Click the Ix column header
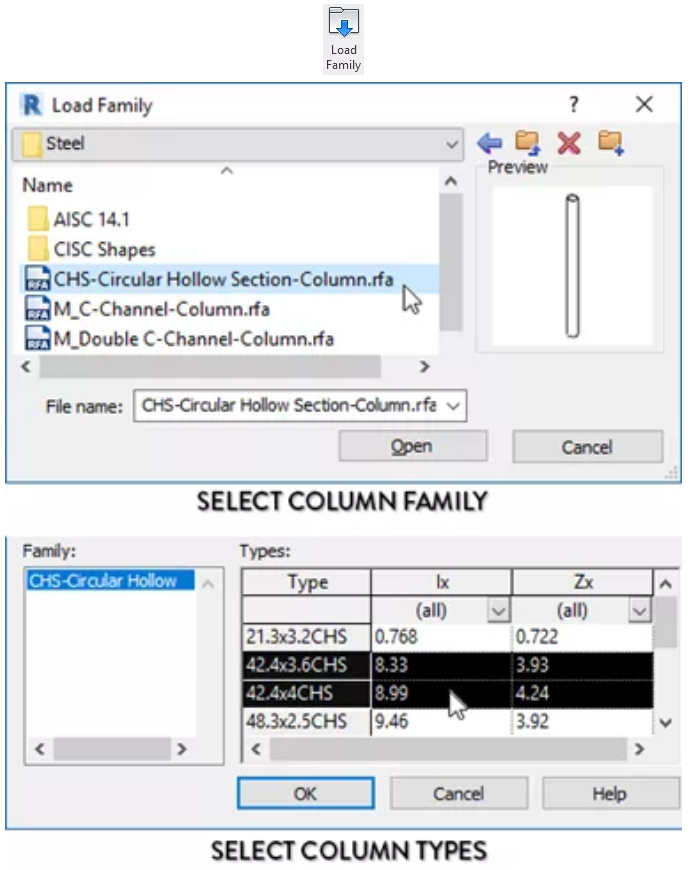Viewport: 693px width, 870px height. pyautogui.click(x=442, y=582)
